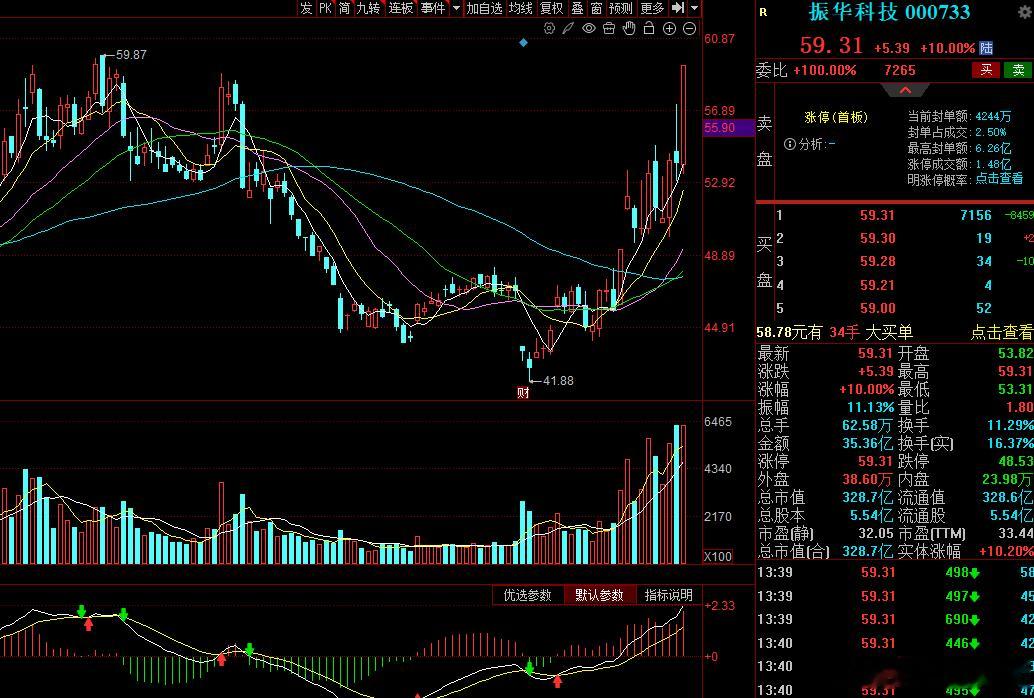1034x698 pixels.
Task: Toggle the 连板 indicator
Action: [x=400, y=8]
